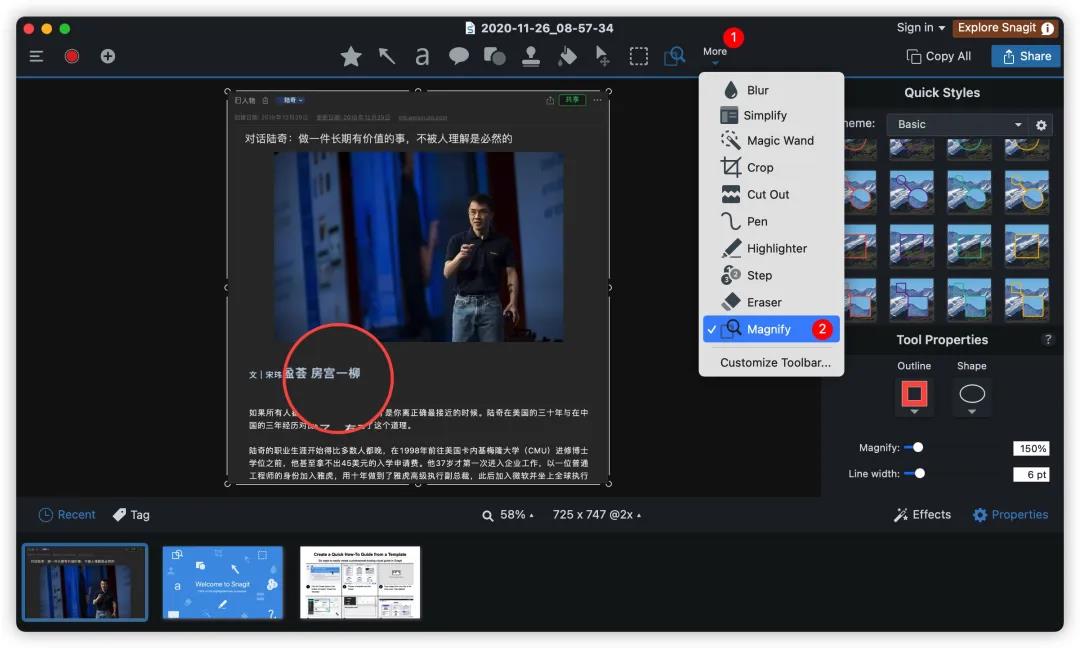Choose the Stamp tool
The height and width of the screenshot is (648, 1080).
click(530, 56)
